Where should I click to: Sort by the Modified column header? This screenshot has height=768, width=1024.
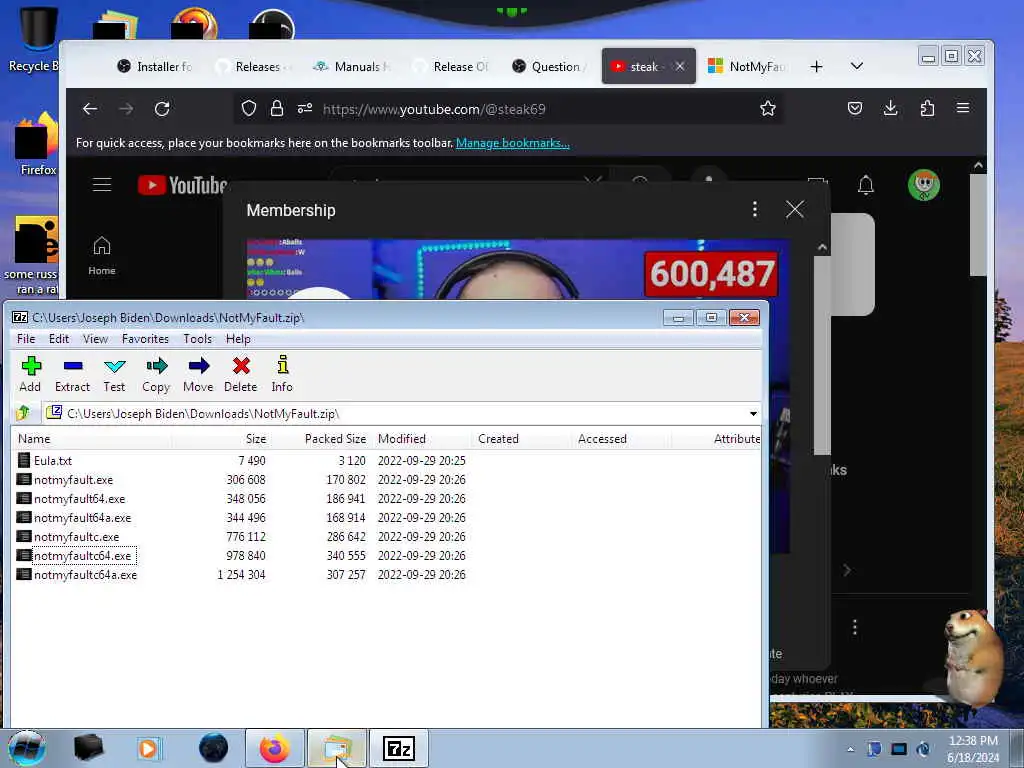coord(421,439)
